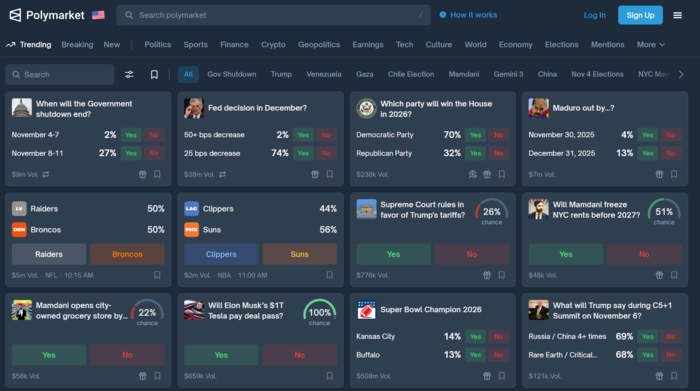Bookmark the Government shutdown market

point(157,175)
